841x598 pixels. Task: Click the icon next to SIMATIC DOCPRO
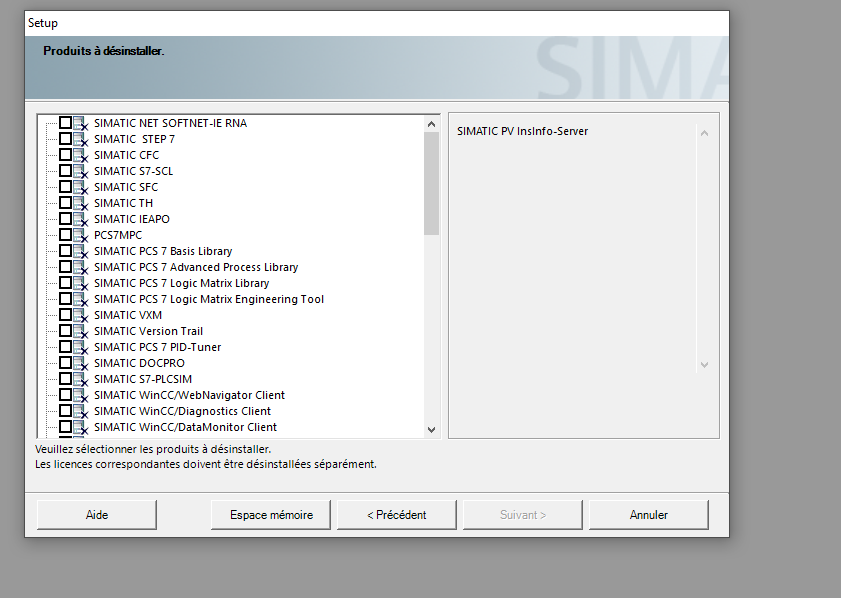coord(80,363)
